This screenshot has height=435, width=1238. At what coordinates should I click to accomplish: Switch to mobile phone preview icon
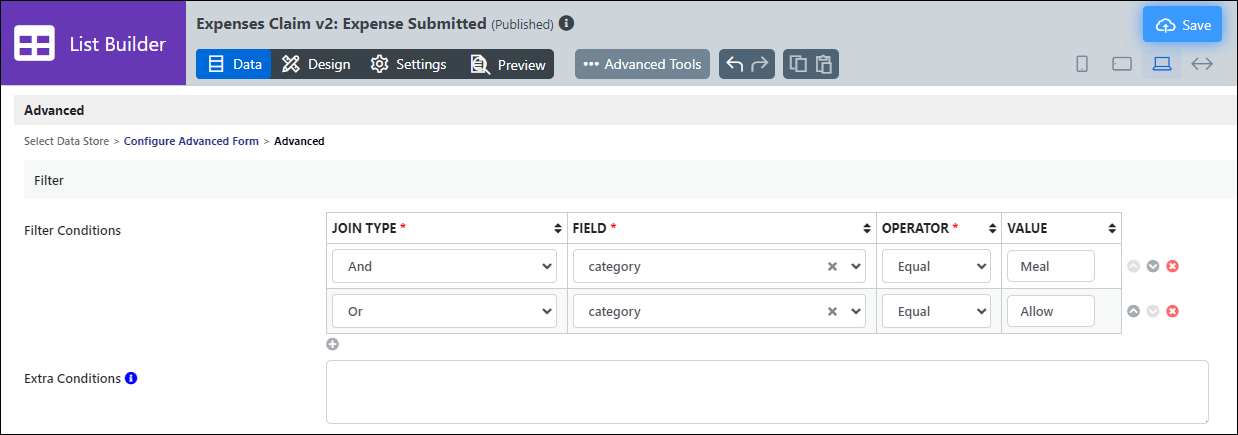[x=1082, y=64]
